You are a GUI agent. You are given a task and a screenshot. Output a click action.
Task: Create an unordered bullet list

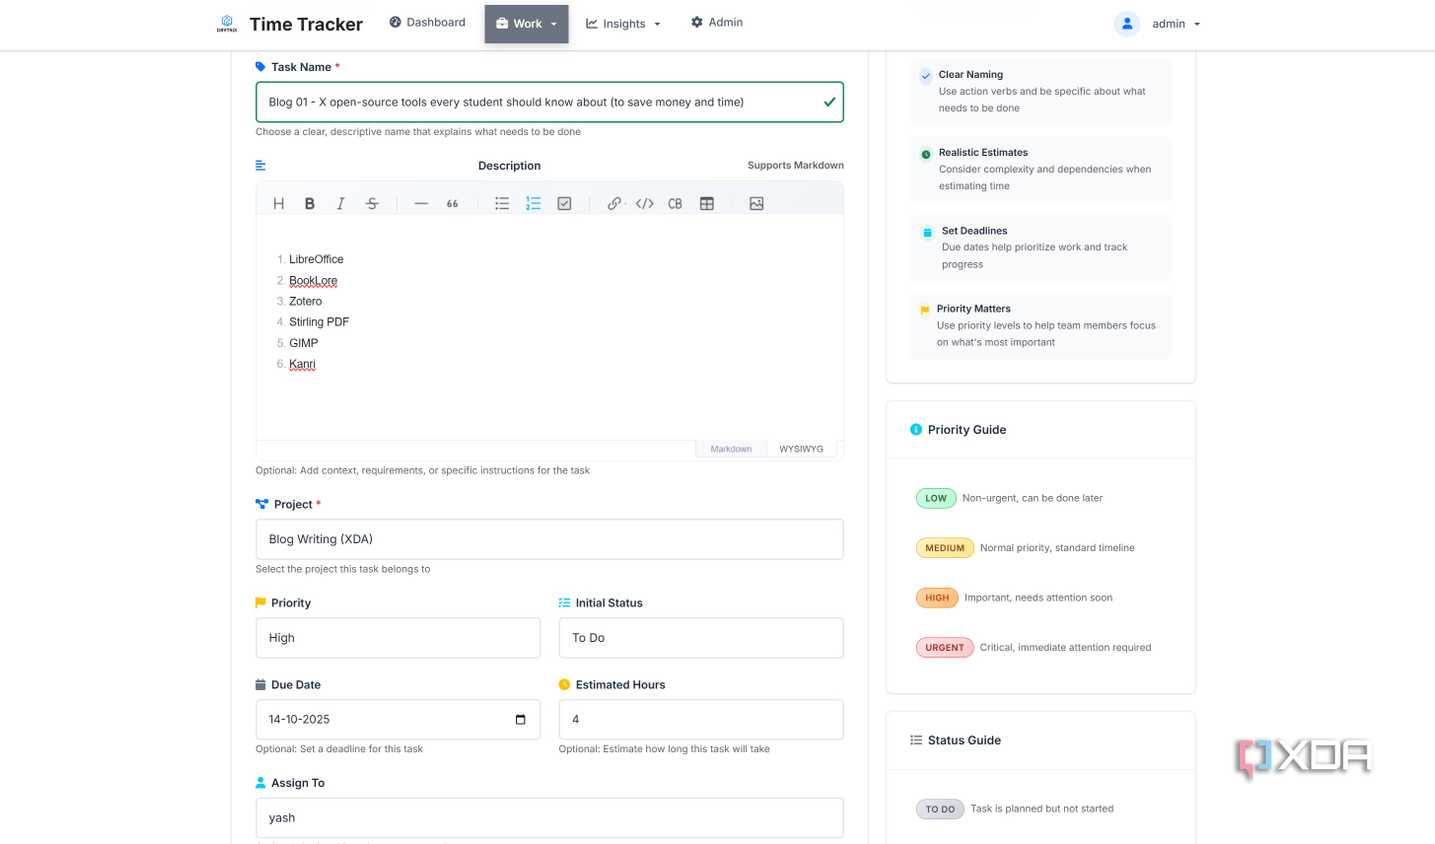coord(502,204)
